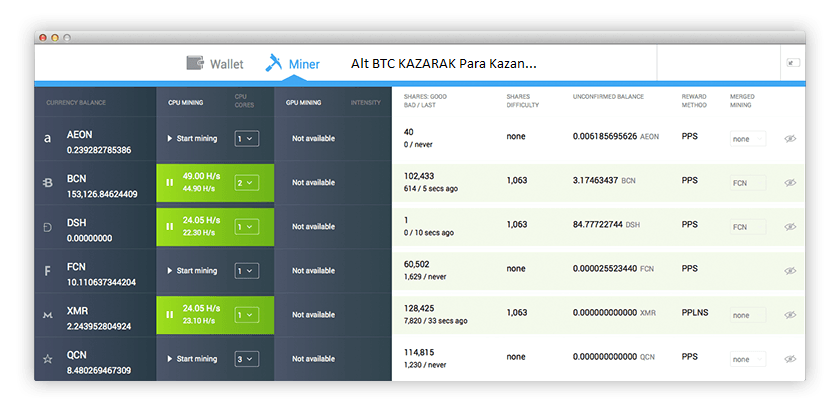
Task: Open BCN merged mining FCN dropdown
Action: (x=748, y=183)
